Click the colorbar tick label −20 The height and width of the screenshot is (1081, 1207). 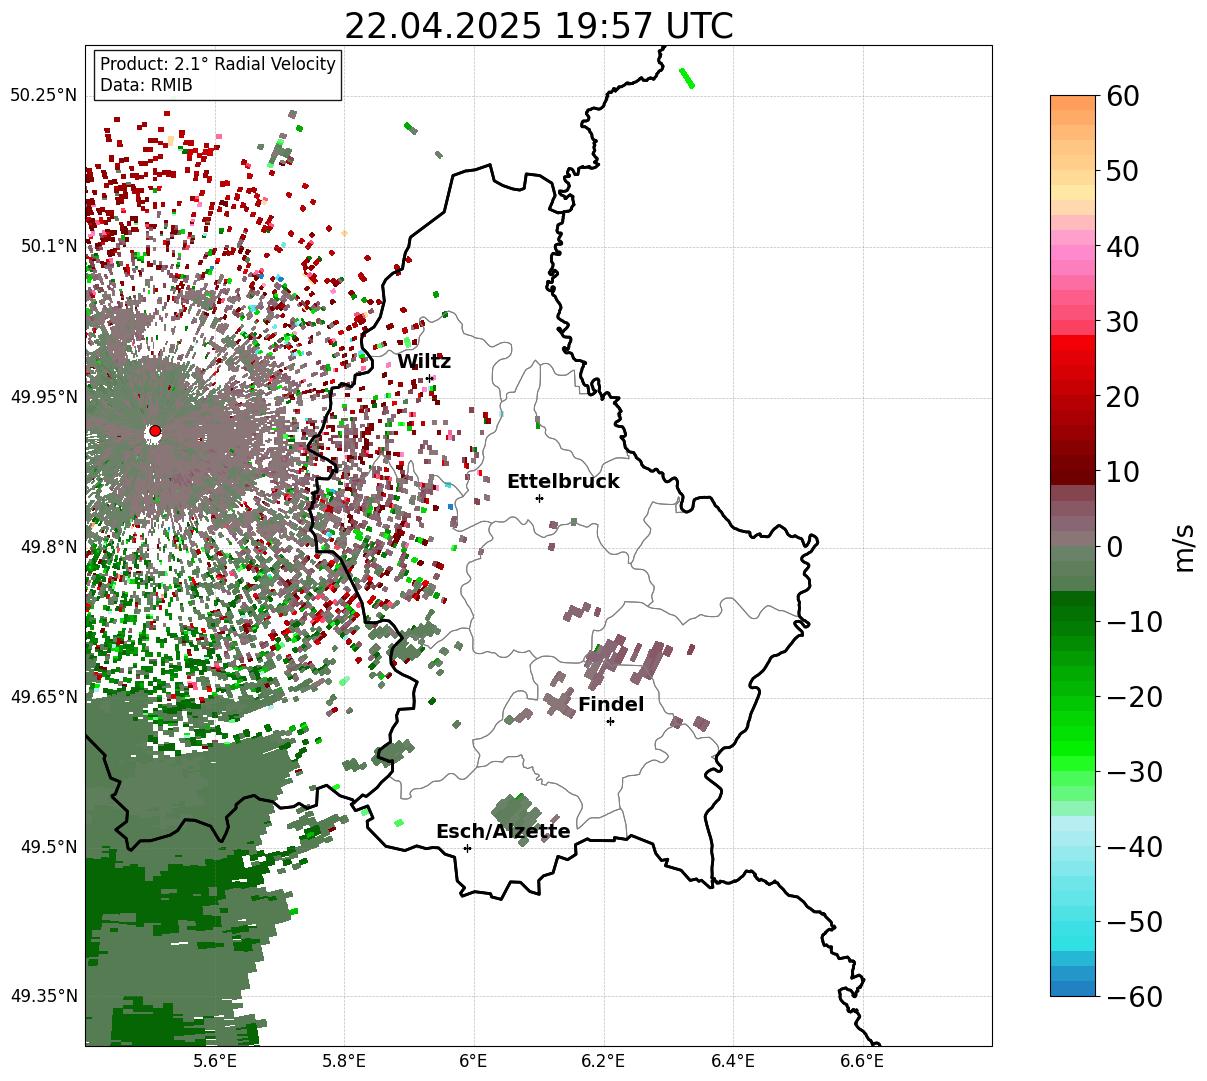click(1135, 697)
